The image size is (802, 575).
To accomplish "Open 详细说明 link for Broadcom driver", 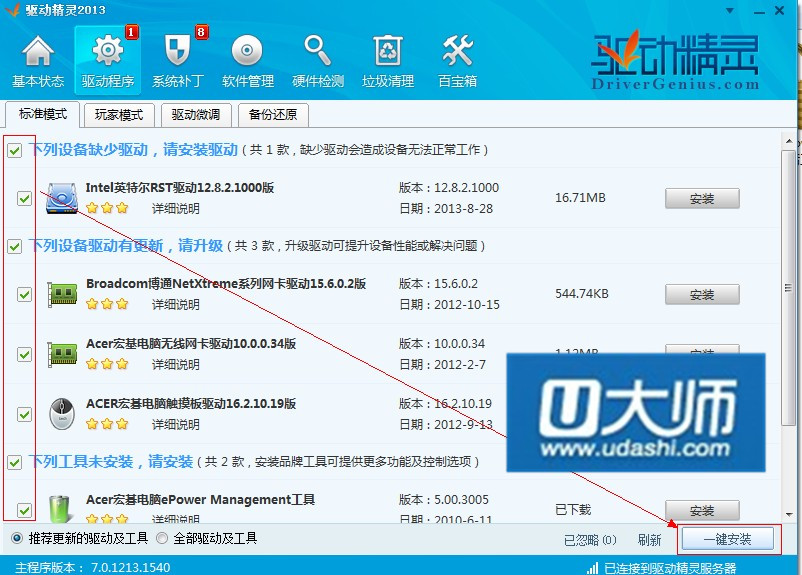I will (x=175, y=305).
